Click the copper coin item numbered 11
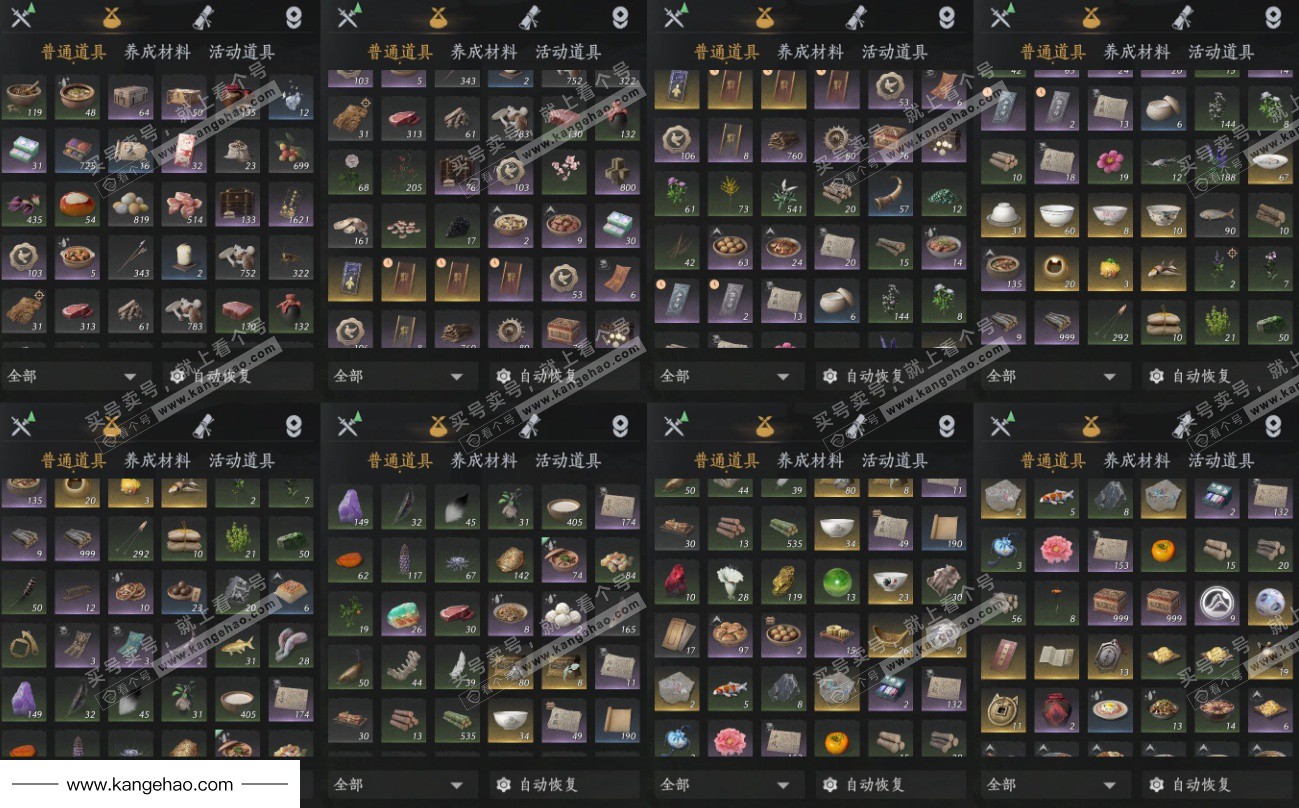The height and width of the screenshot is (808, 1299). click(x=1003, y=710)
